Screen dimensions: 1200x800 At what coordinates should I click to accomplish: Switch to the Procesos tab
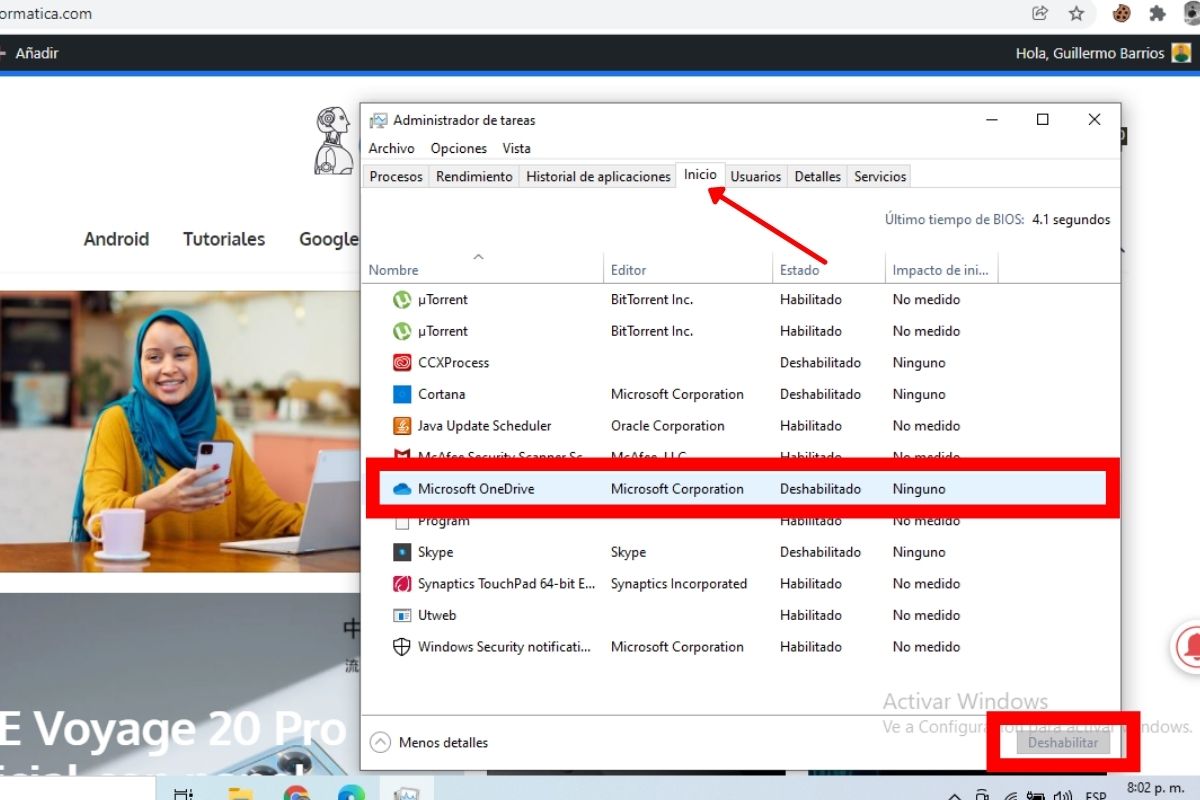point(396,176)
